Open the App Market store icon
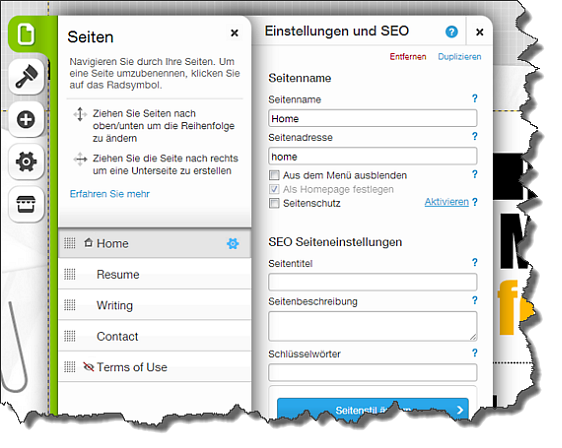 (26, 204)
